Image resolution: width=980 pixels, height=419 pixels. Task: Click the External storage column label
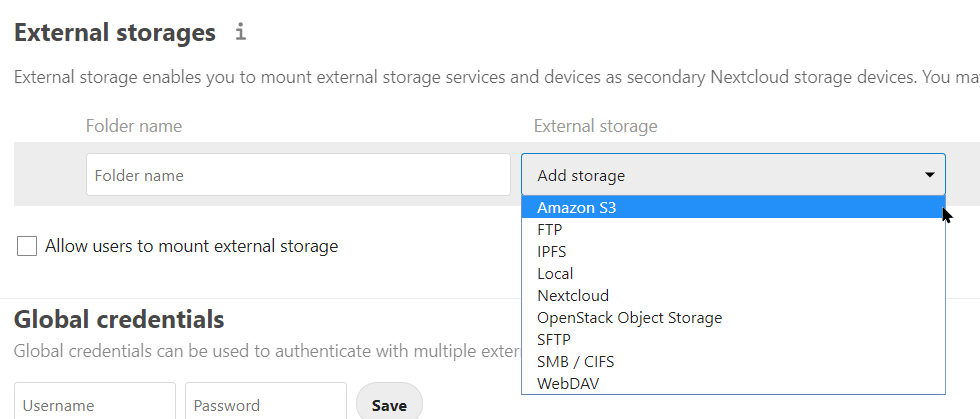tap(596, 126)
